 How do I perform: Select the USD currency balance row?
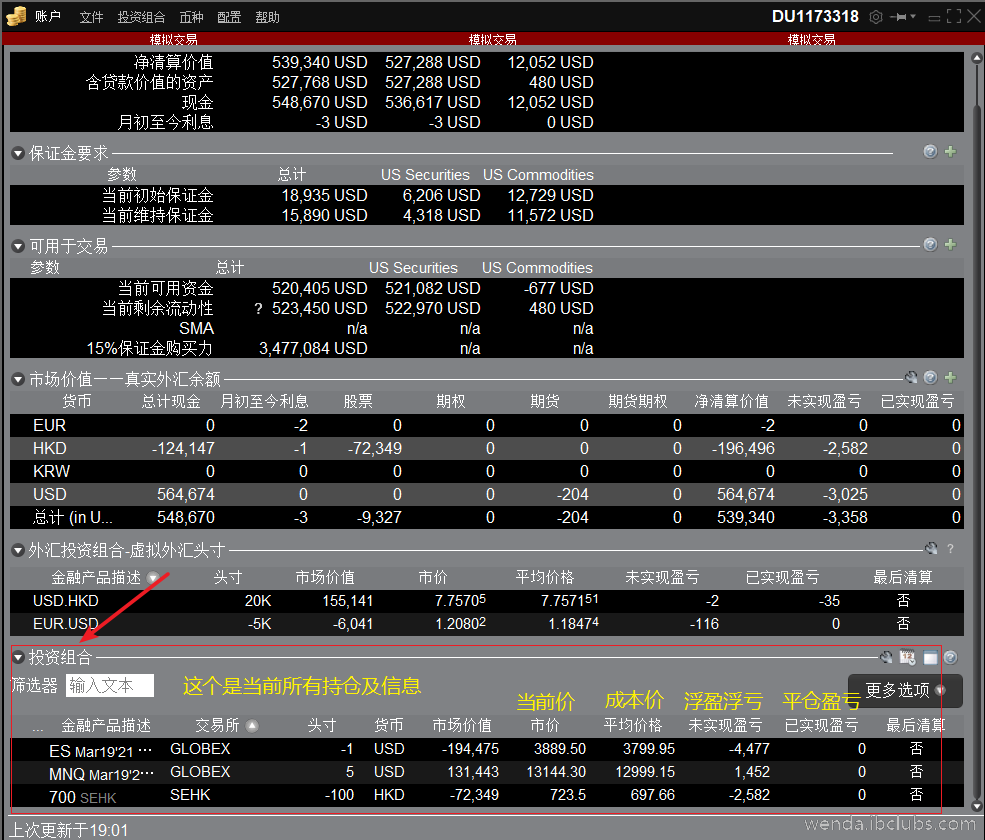pyautogui.click(x=487, y=494)
